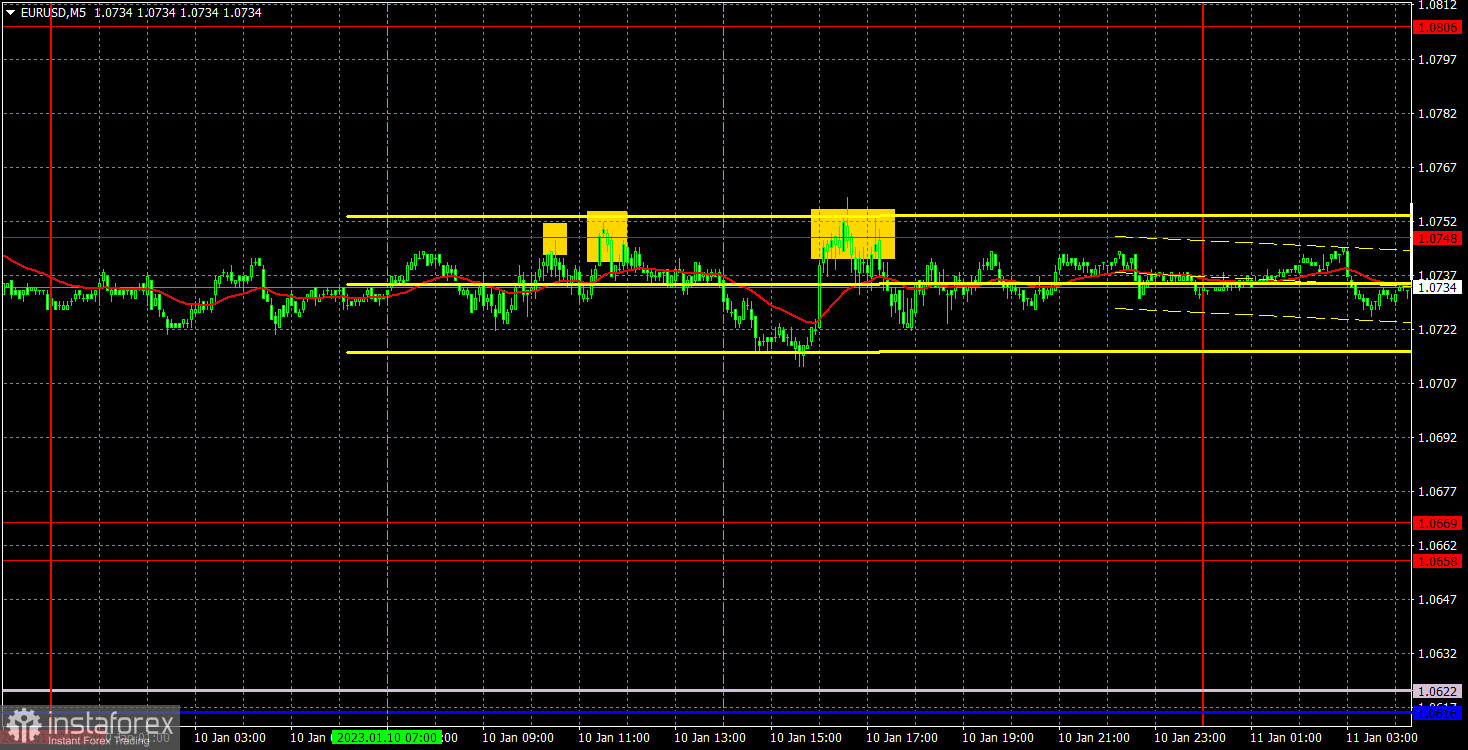Click the 10 Jan 23:00 time axis label
This screenshot has height=750, width=1468.
click(1190, 737)
